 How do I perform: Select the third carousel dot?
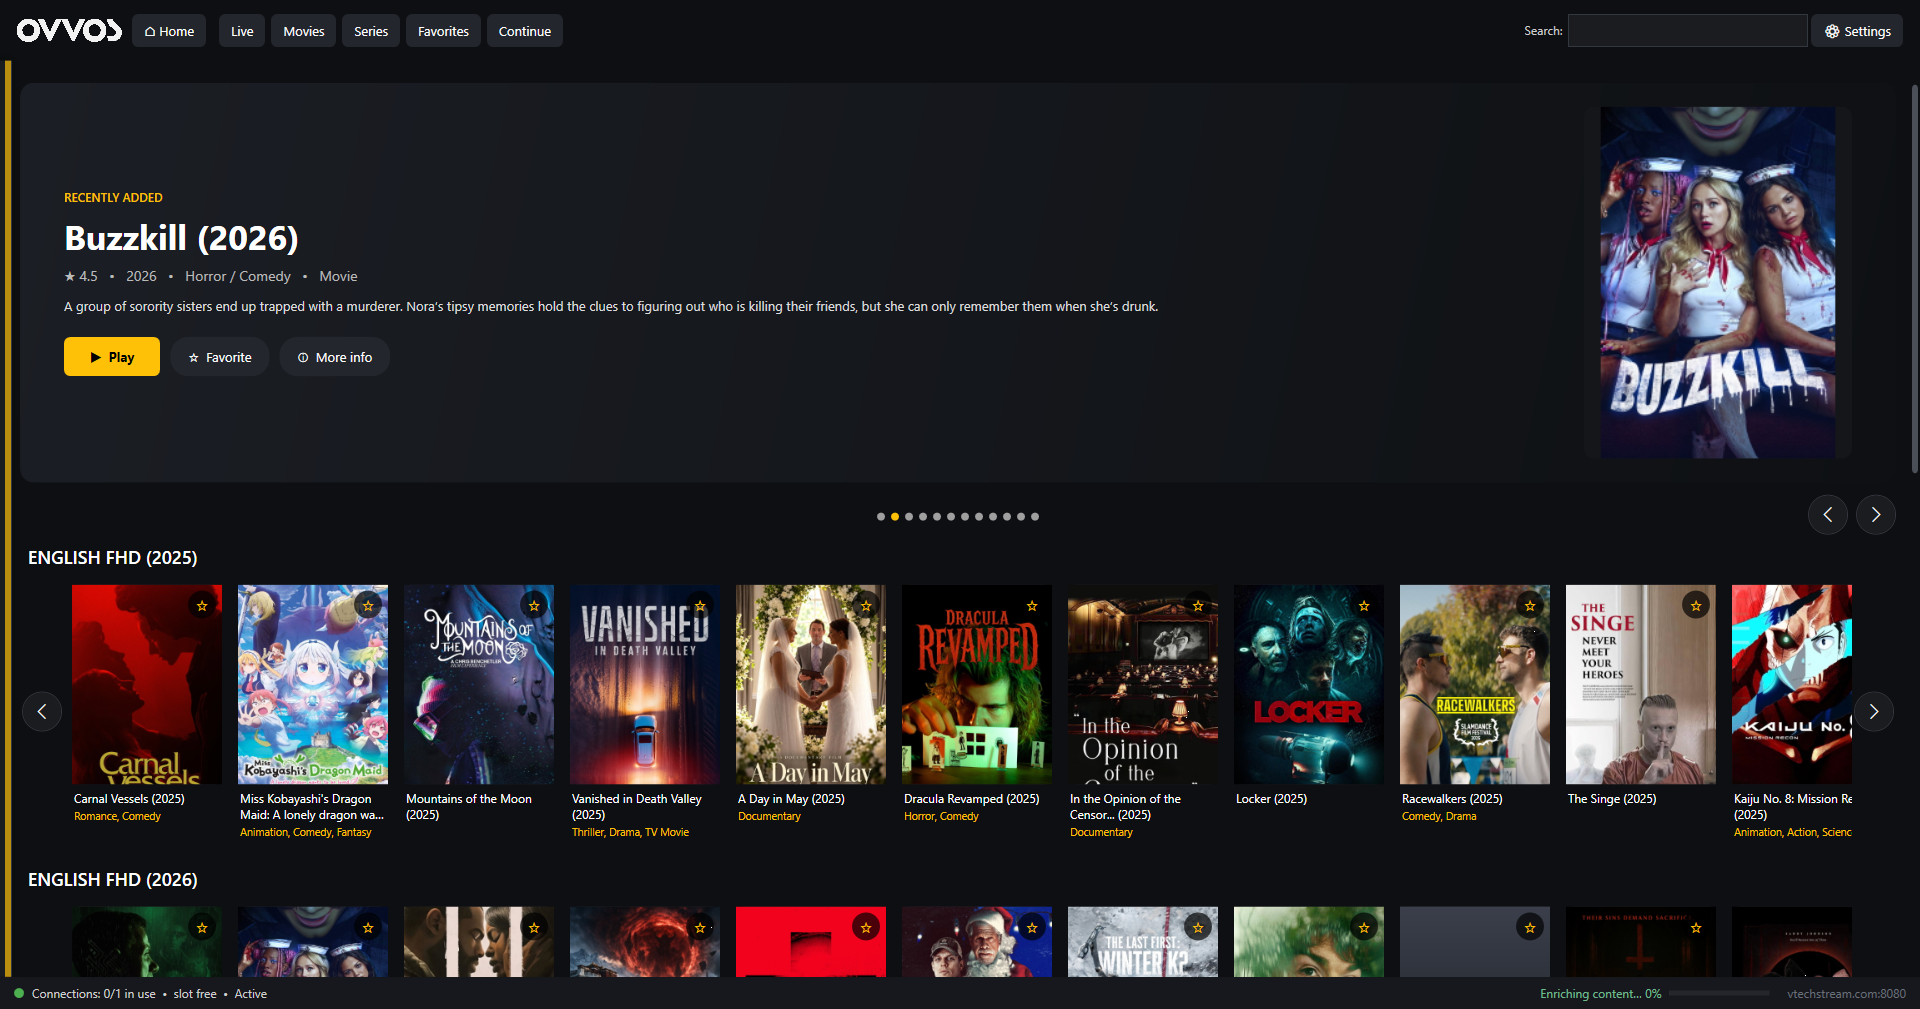pos(909,517)
